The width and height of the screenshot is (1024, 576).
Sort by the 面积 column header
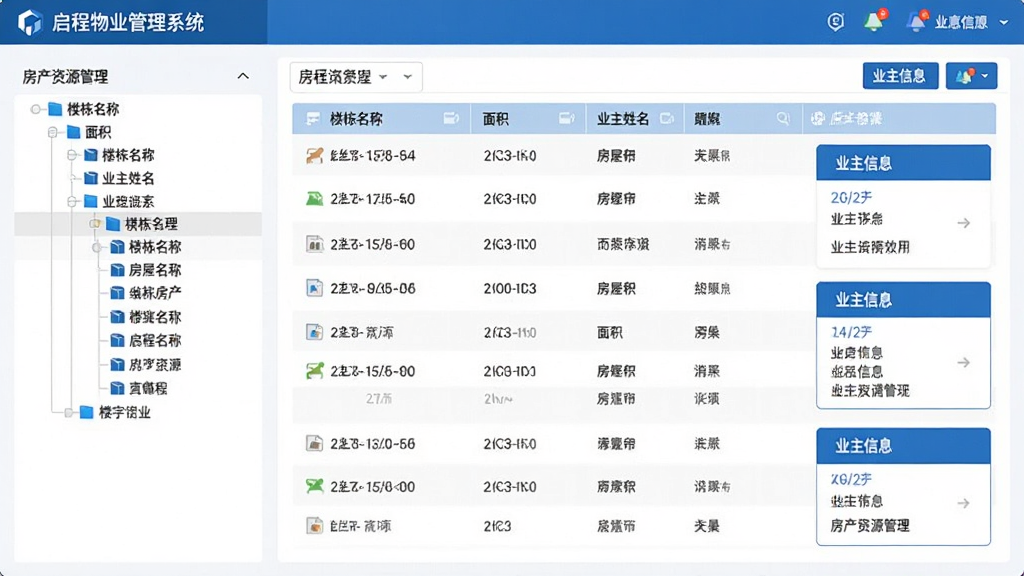[495, 119]
